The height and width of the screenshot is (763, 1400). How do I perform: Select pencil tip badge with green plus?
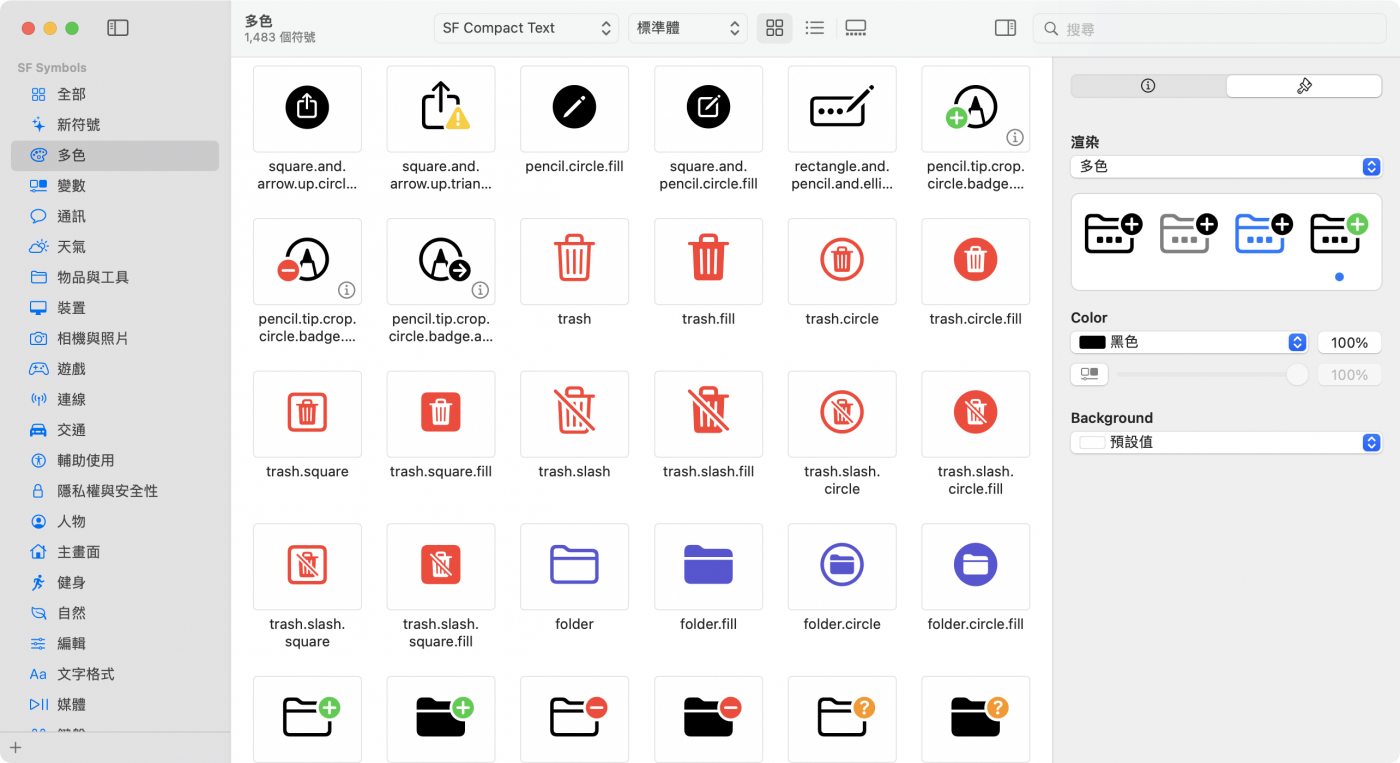click(975, 109)
